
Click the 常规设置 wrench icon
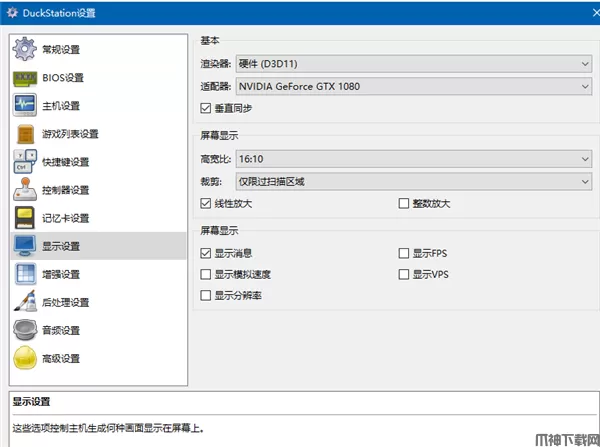25,50
